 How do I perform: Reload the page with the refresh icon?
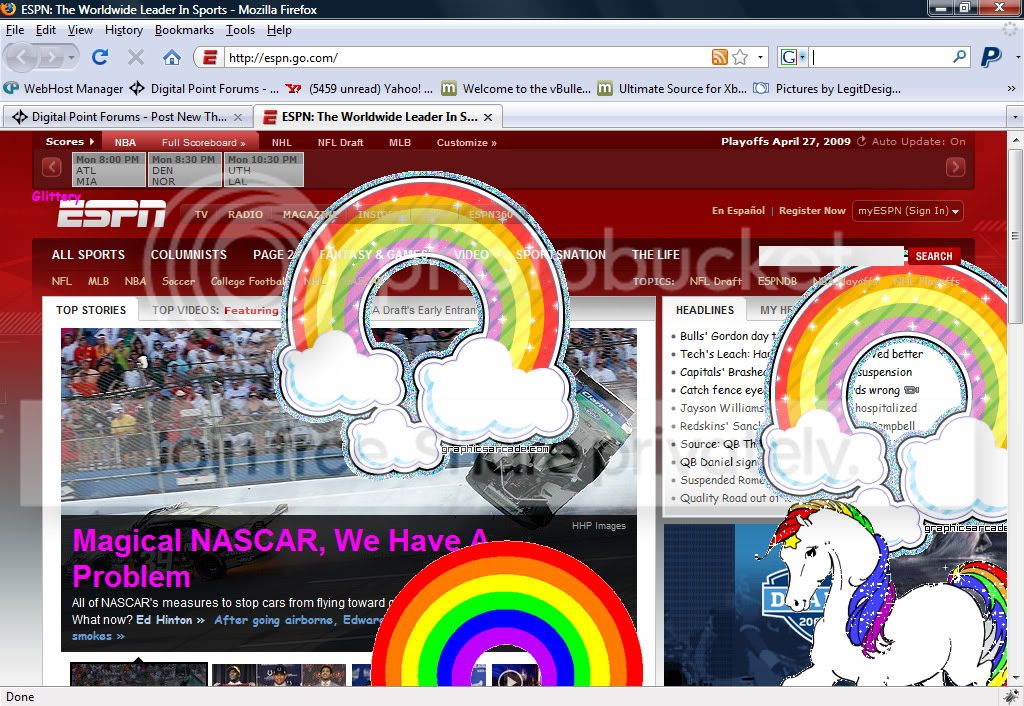tap(100, 57)
